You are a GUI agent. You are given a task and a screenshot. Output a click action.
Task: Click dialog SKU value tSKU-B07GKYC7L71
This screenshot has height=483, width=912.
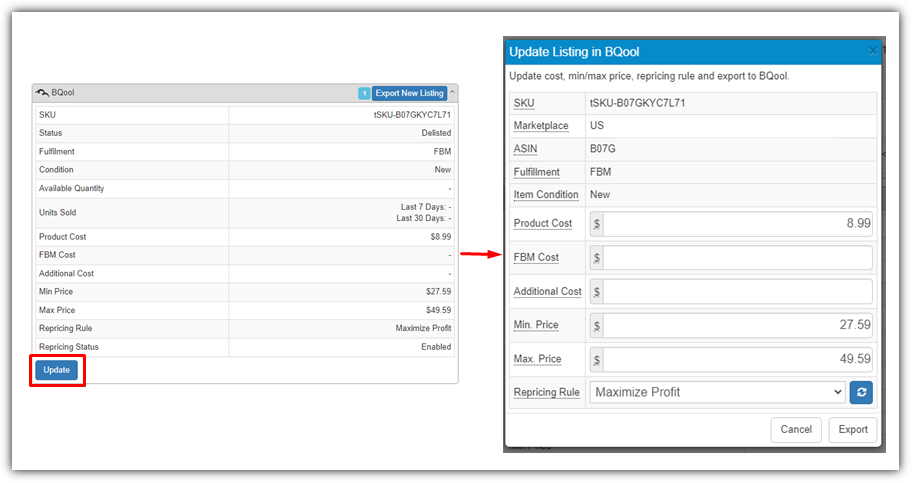click(637, 103)
